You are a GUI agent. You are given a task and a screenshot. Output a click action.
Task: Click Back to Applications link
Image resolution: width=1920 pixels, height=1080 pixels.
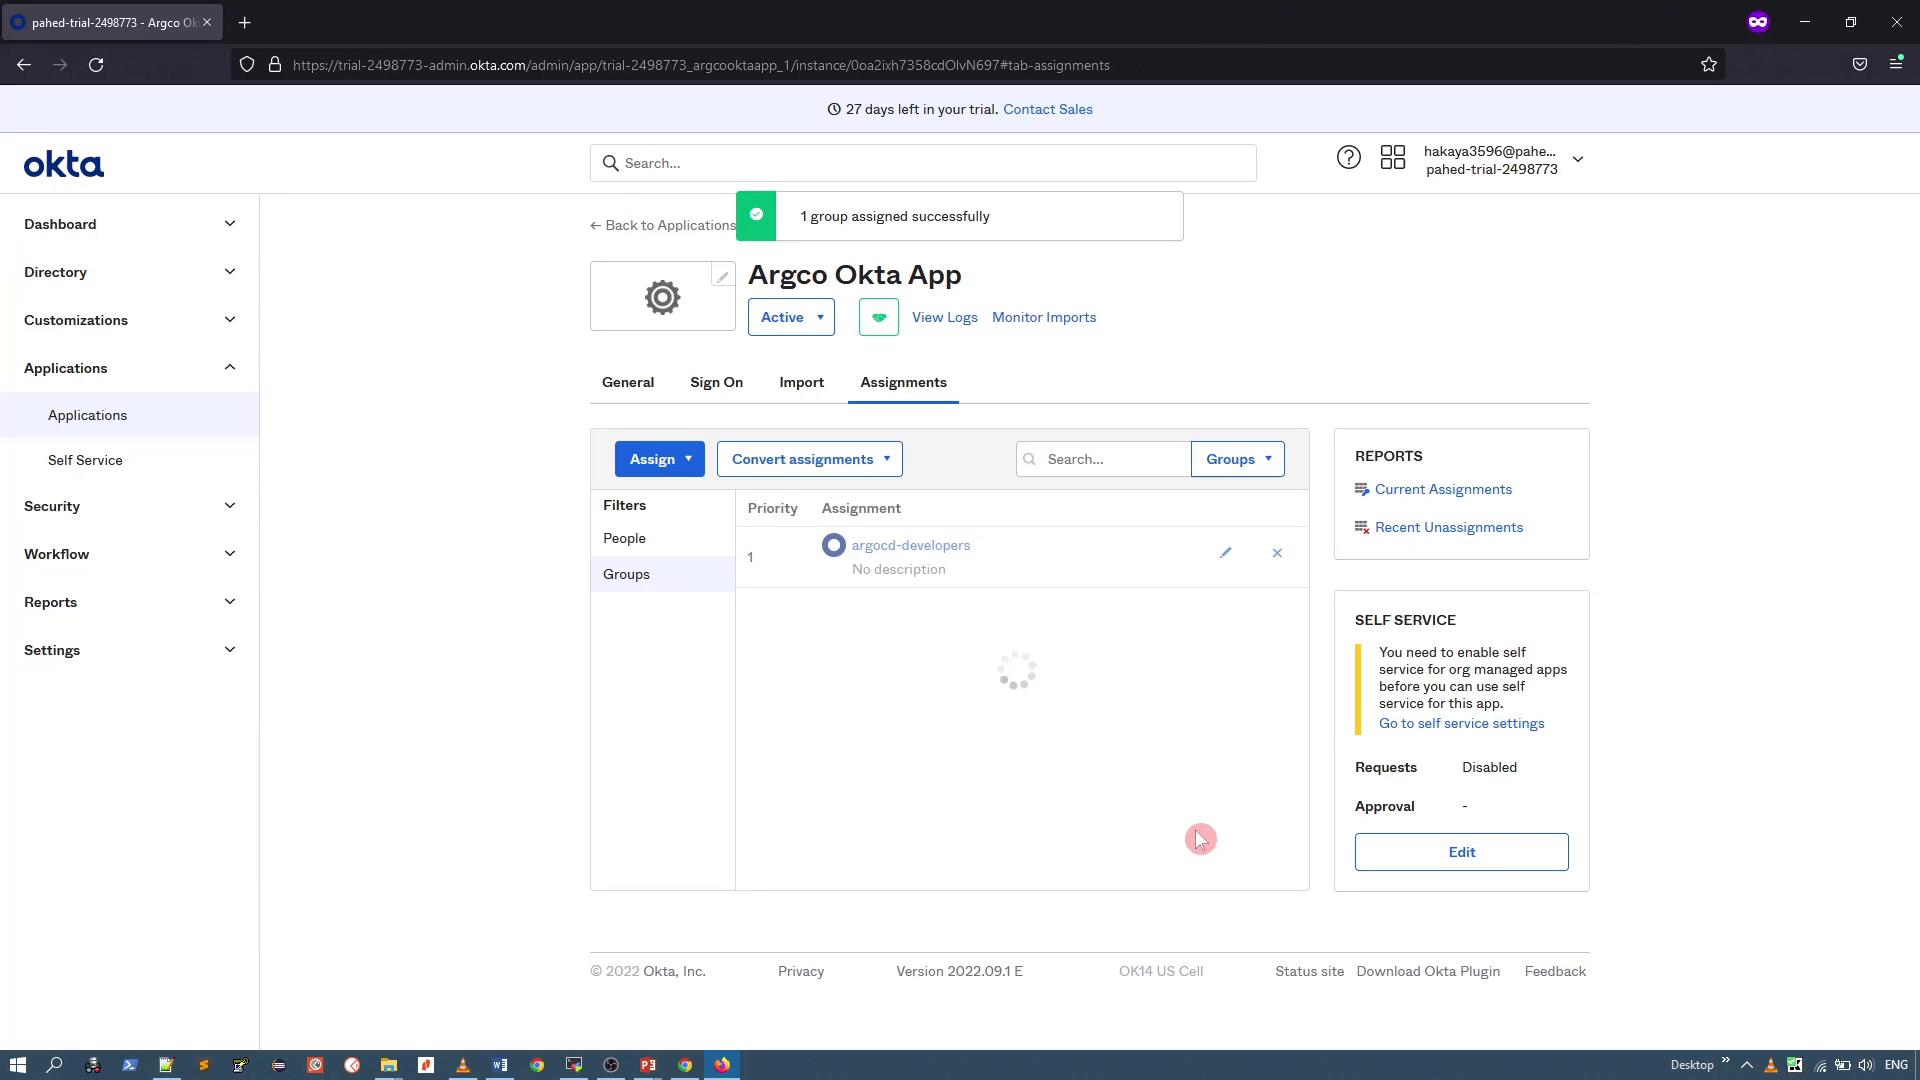tap(663, 225)
